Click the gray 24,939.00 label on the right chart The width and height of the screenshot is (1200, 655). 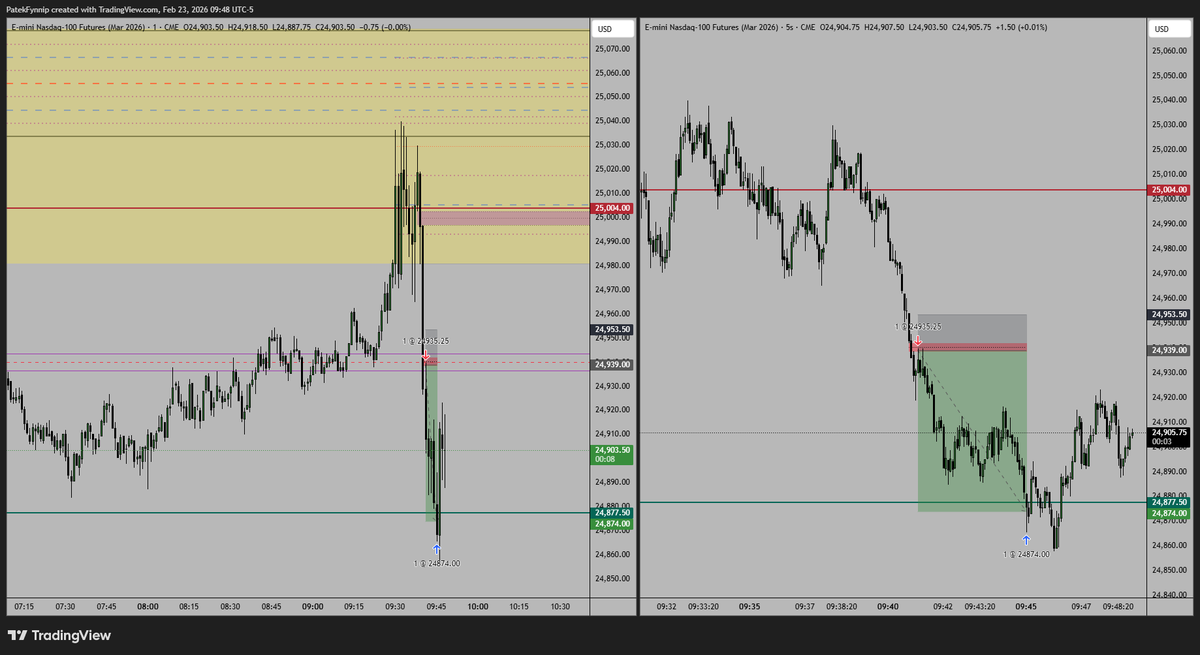pos(1169,350)
